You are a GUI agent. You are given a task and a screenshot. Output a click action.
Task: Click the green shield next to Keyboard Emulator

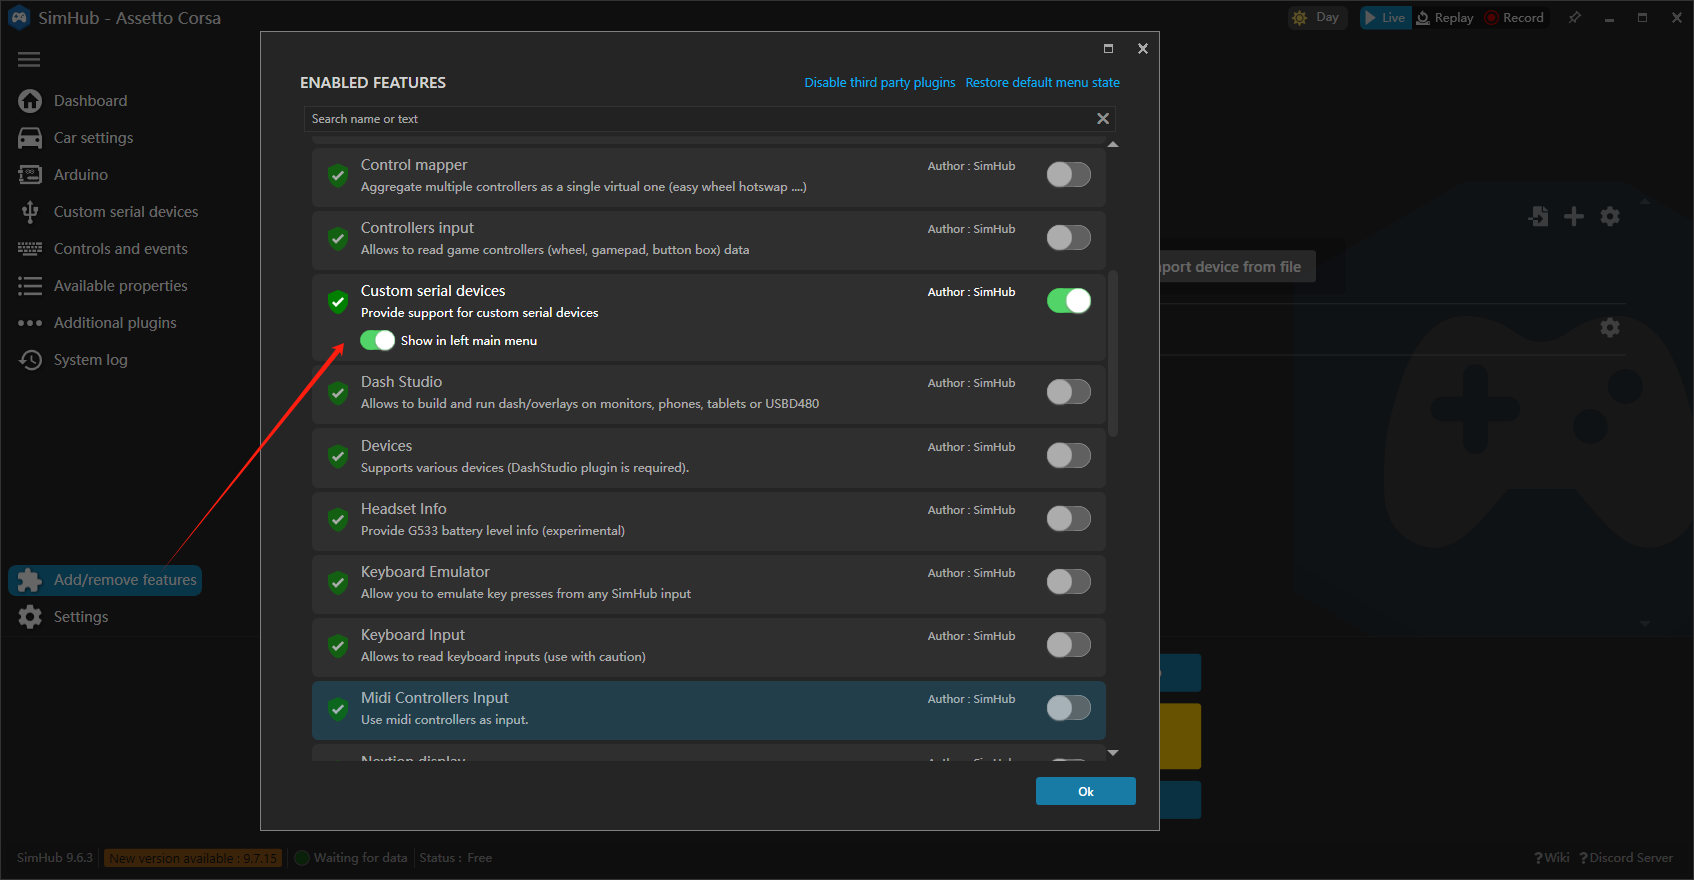coord(338,582)
